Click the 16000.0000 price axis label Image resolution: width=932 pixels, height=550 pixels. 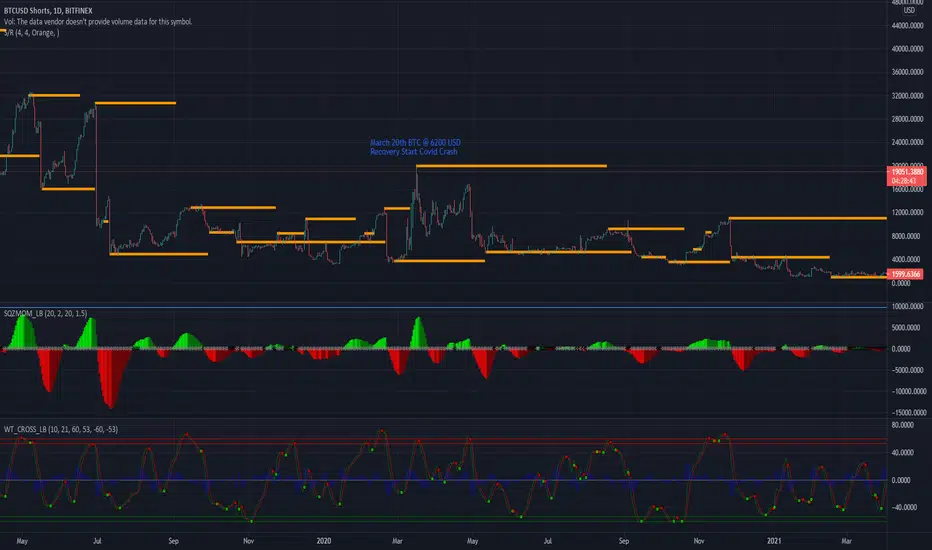[908, 189]
